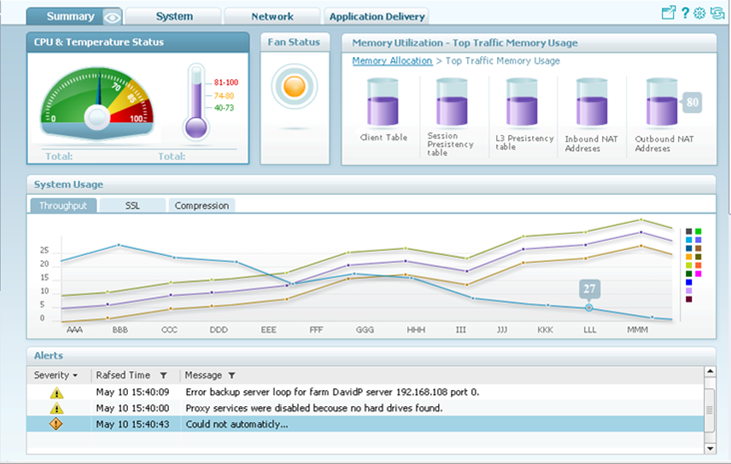Click the alerts scrollbar up arrow
Image resolution: width=731 pixels, height=464 pixels.
point(710,372)
